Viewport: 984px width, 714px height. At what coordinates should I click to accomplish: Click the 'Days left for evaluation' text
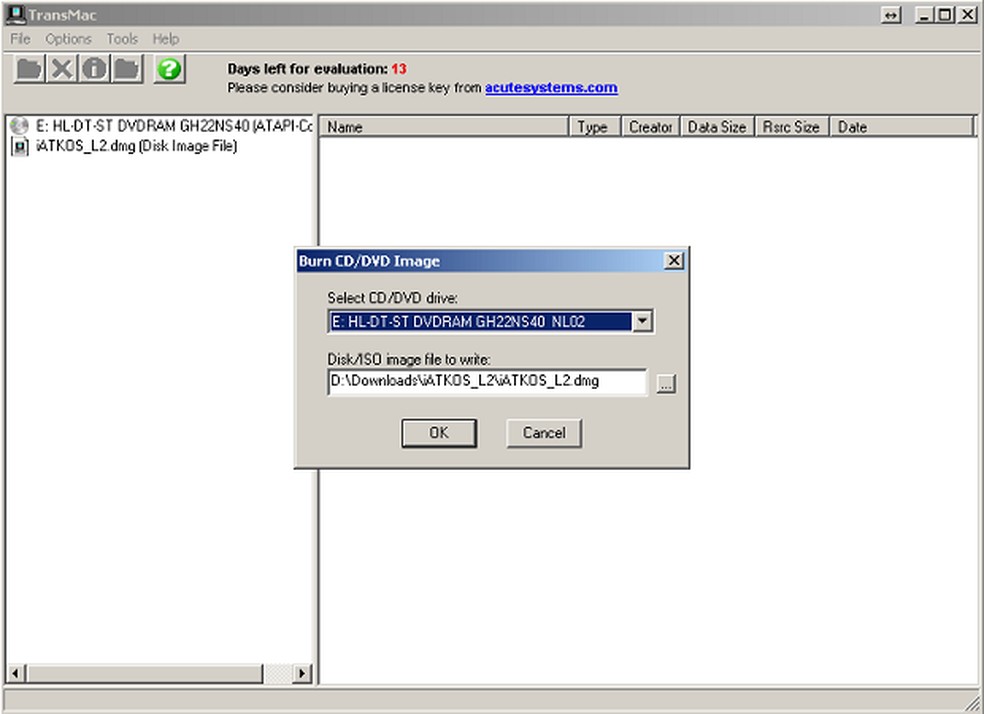308,69
